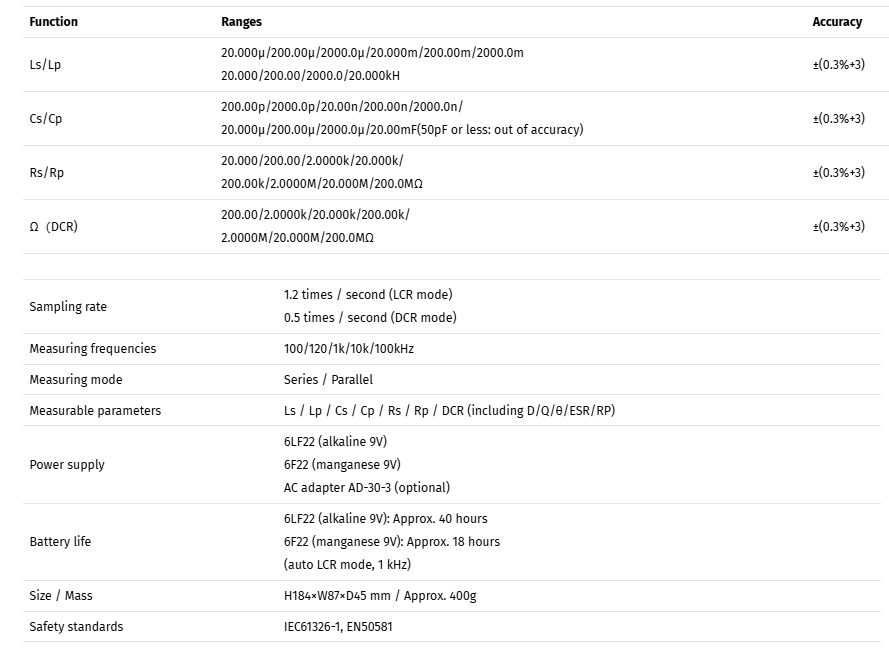Click the AC adapter AD-30-3 (optional) text
The image size is (889, 652).
coord(367,487)
